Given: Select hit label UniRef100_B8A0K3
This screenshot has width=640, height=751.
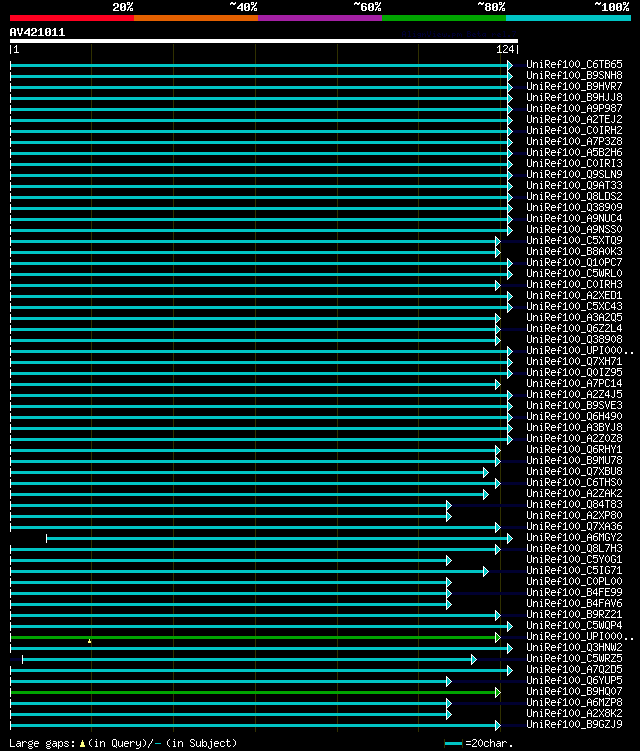Looking at the screenshot, I should [x=574, y=251].
